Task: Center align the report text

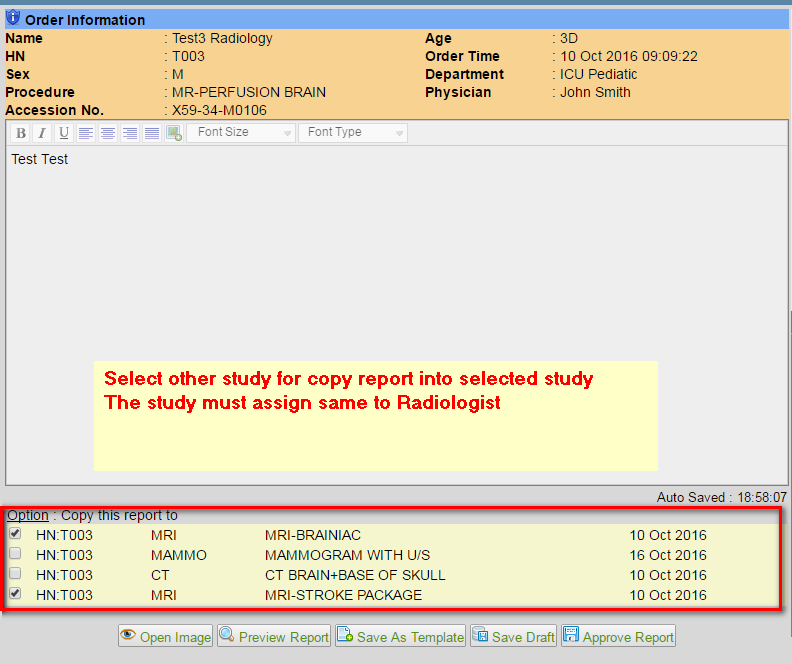Action: pyautogui.click(x=108, y=133)
